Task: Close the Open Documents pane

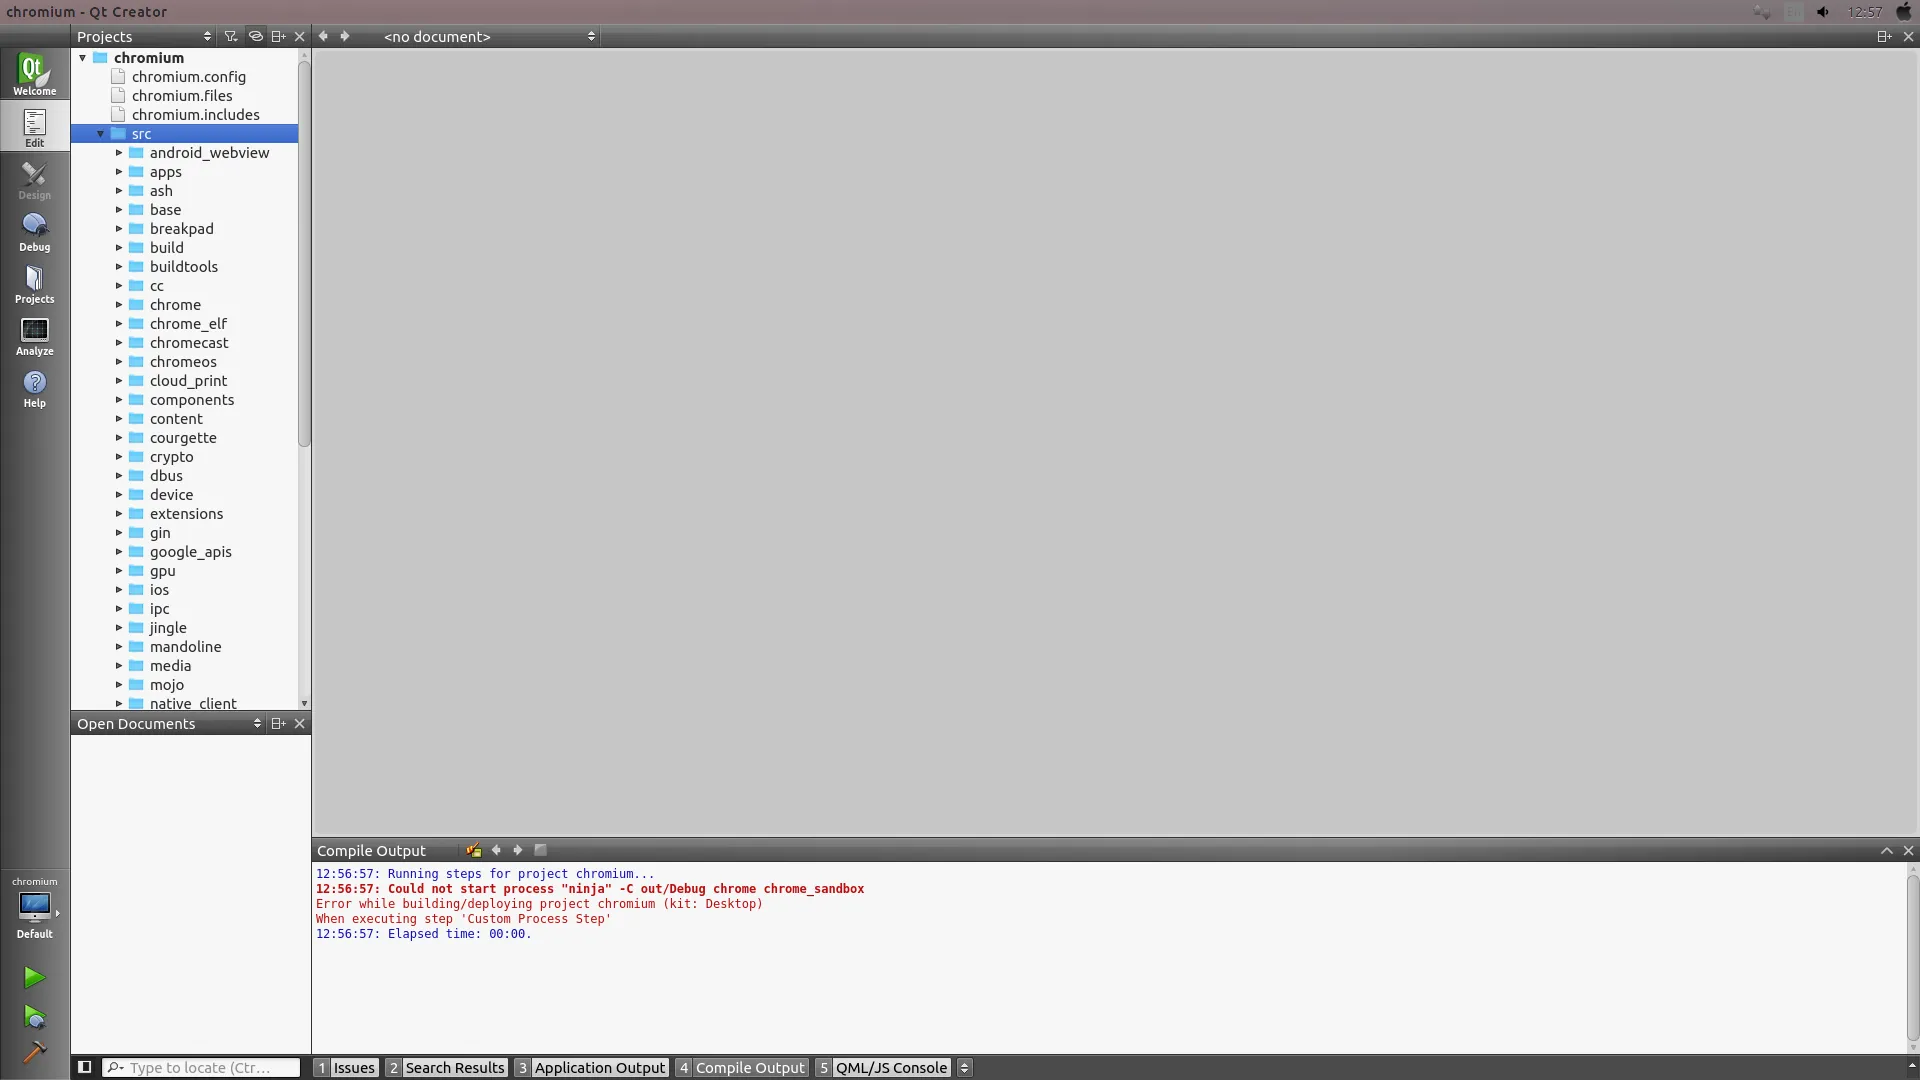Action: [299, 723]
